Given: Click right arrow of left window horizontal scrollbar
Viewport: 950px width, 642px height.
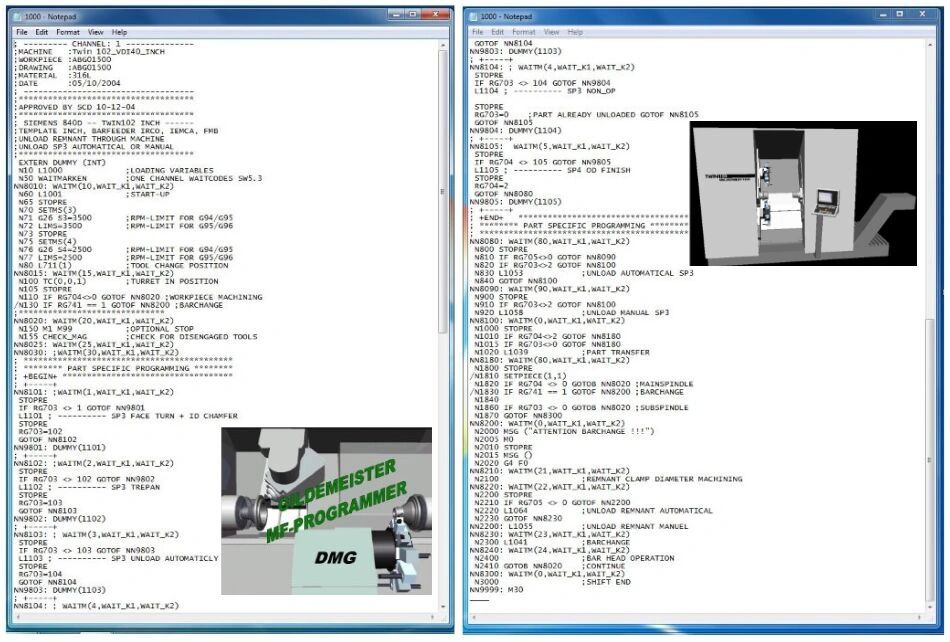Looking at the screenshot, I should point(433,617).
